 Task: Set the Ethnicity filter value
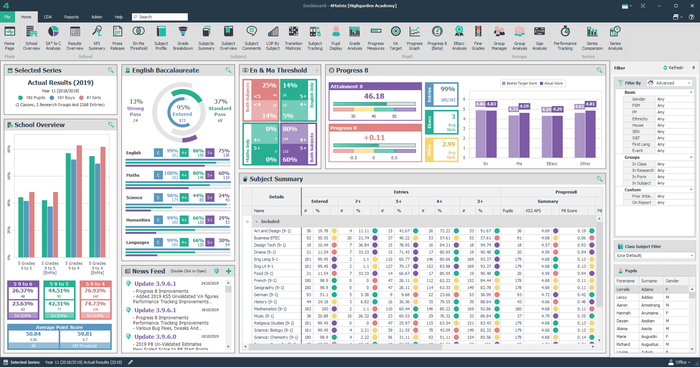675,119
